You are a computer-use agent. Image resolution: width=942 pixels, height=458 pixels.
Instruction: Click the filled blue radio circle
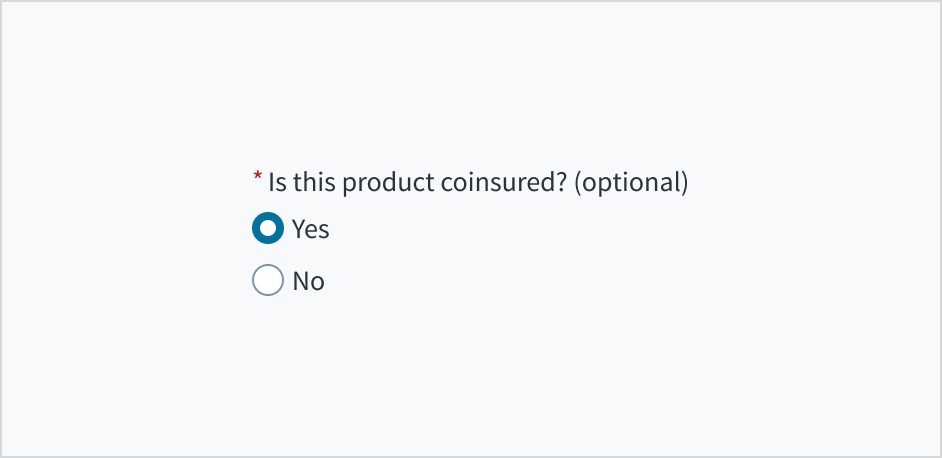267,229
